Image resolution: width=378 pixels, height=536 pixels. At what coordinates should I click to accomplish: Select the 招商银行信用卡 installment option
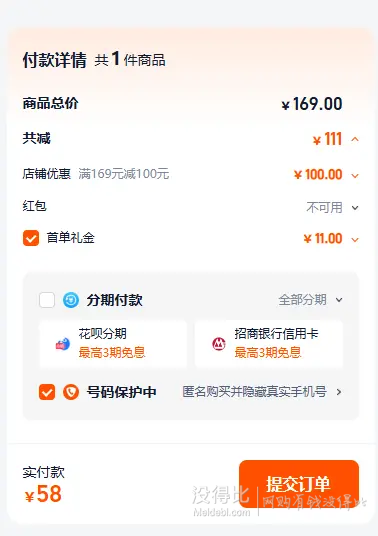pos(269,344)
